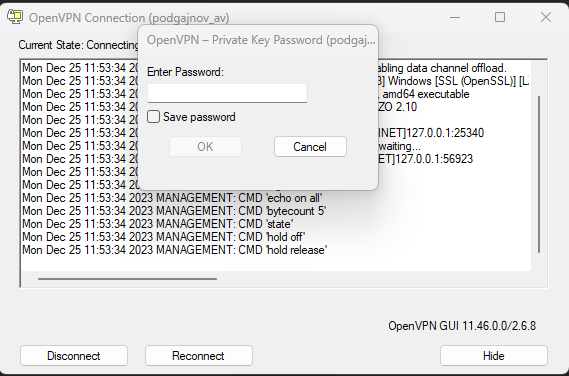Click the OpenVPN GUI version label
Screen dimensions: 569x376
(462, 326)
